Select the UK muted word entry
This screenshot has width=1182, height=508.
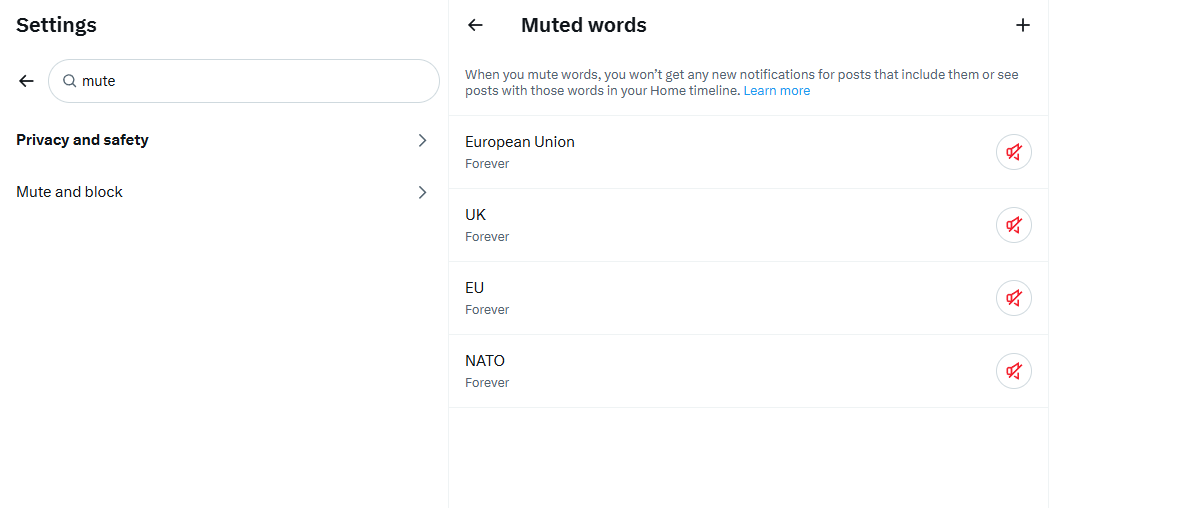[748, 225]
